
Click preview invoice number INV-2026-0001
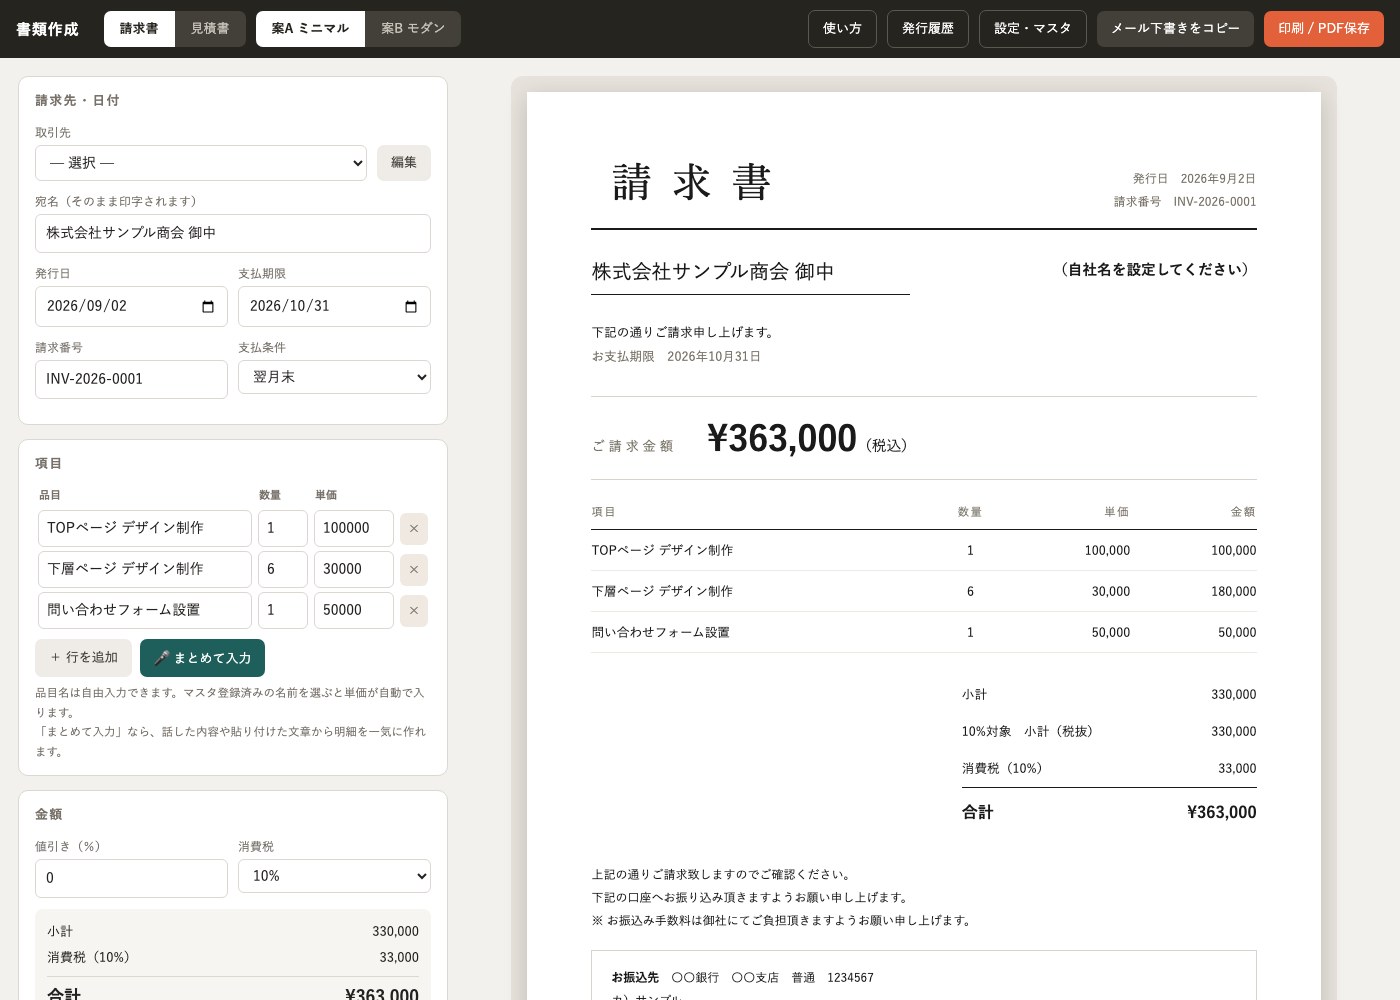pyautogui.click(x=1215, y=202)
